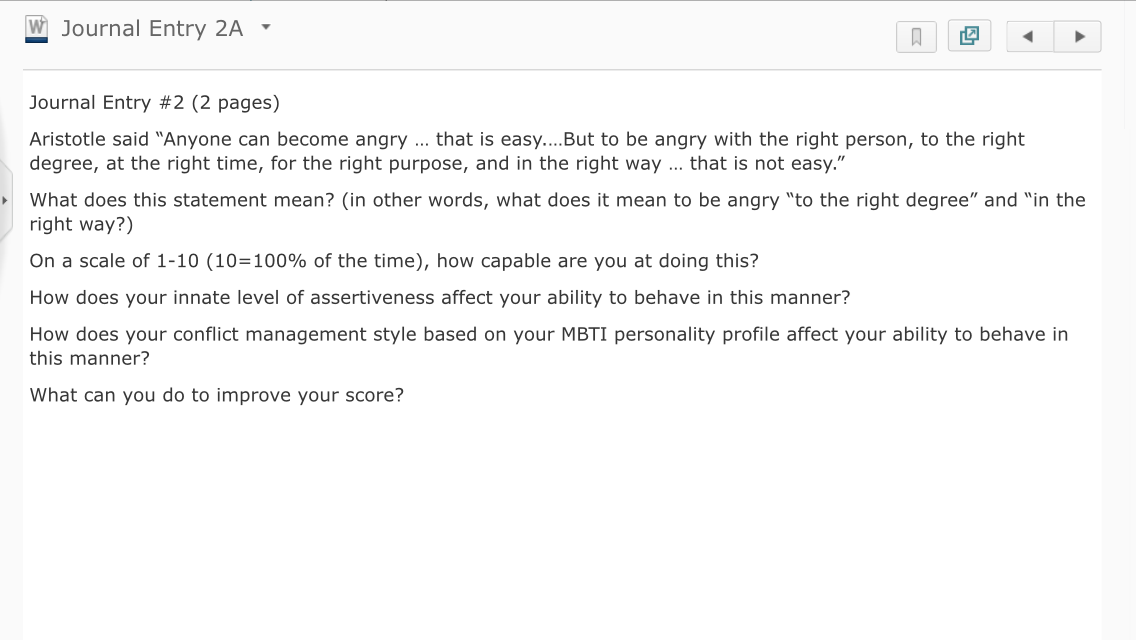The height and width of the screenshot is (640, 1136).
Task: Click the conflict management style question
Action: click(x=548, y=346)
